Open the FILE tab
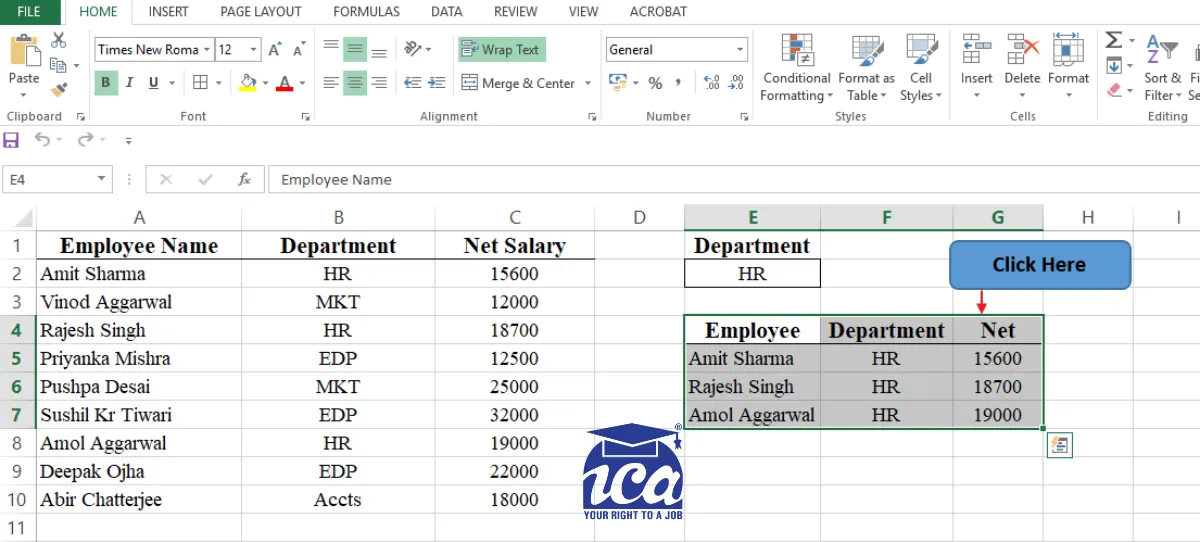The width and height of the screenshot is (1200, 542). (29, 12)
